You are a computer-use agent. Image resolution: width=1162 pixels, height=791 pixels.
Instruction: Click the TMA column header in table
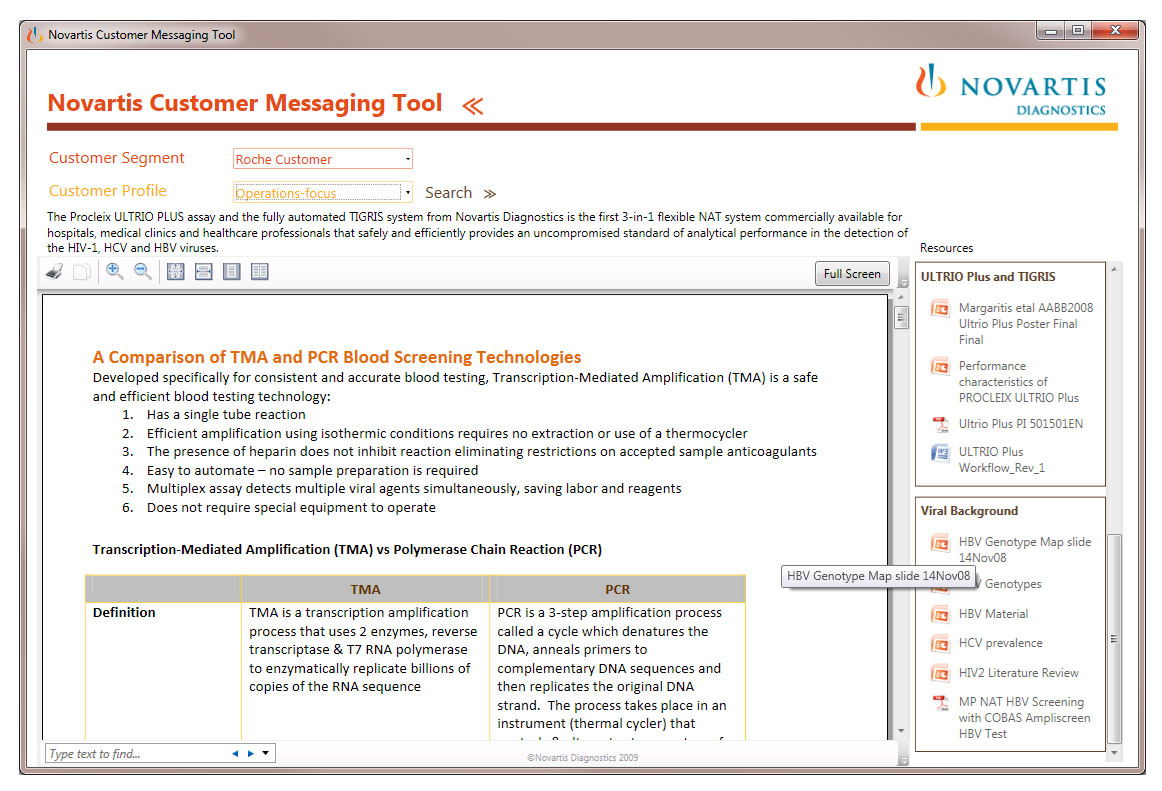365,589
